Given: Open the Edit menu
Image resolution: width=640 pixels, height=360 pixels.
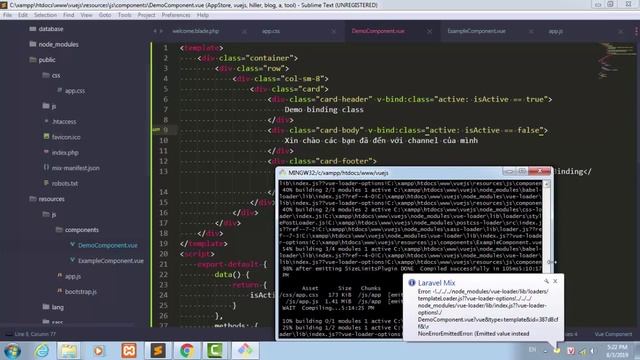Looking at the screenshot, I should coord(23,15).
